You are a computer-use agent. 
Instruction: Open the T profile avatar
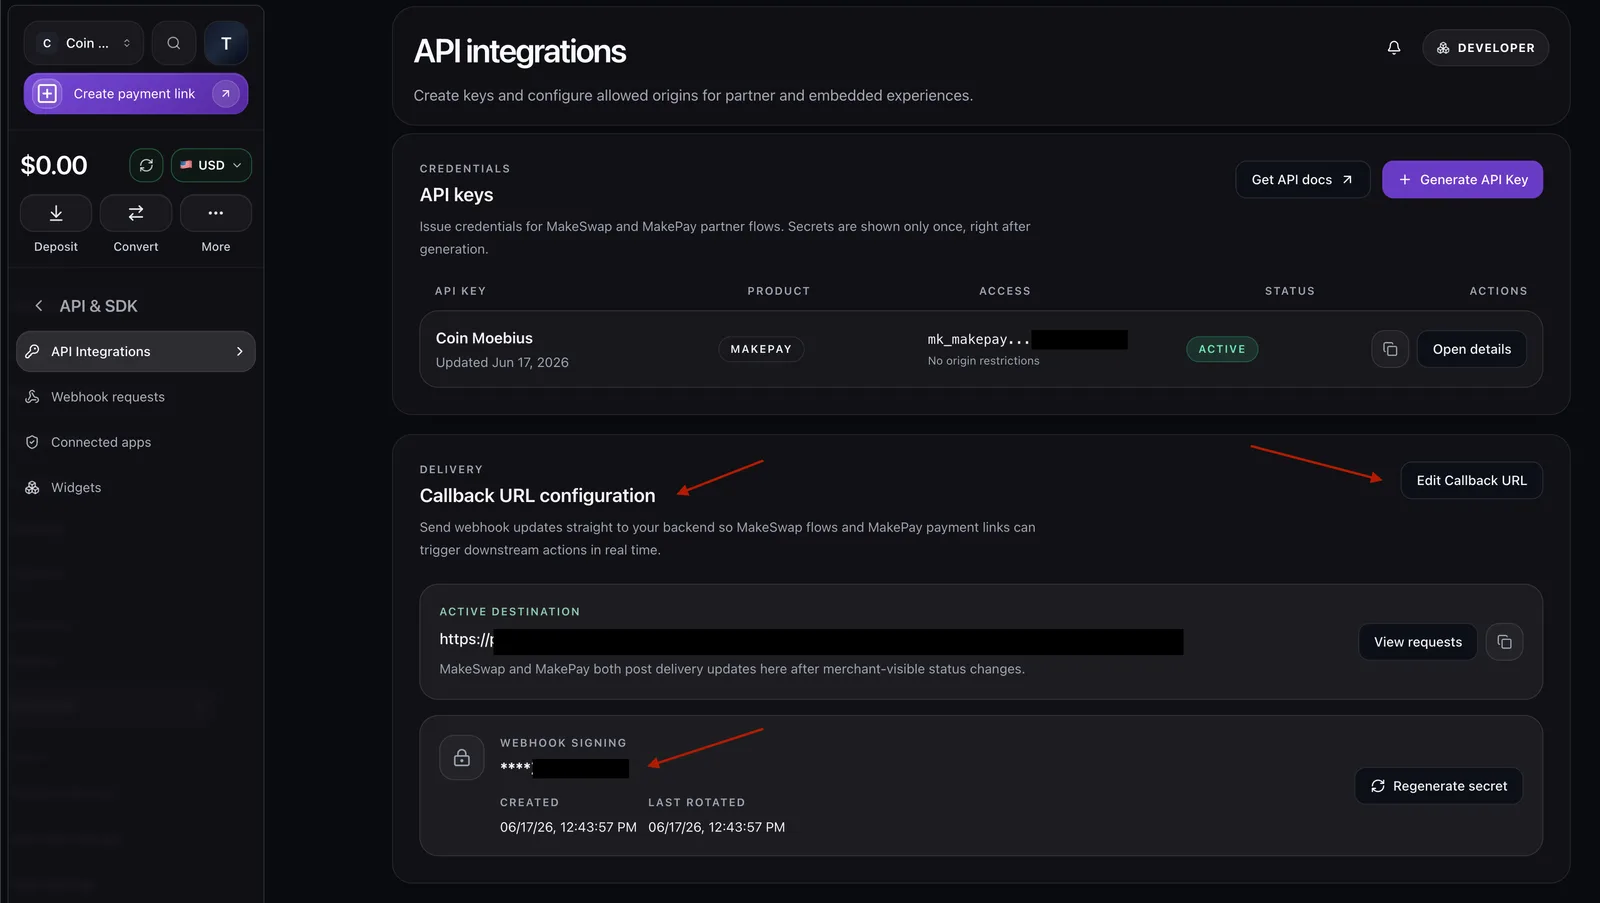[226, 43]
